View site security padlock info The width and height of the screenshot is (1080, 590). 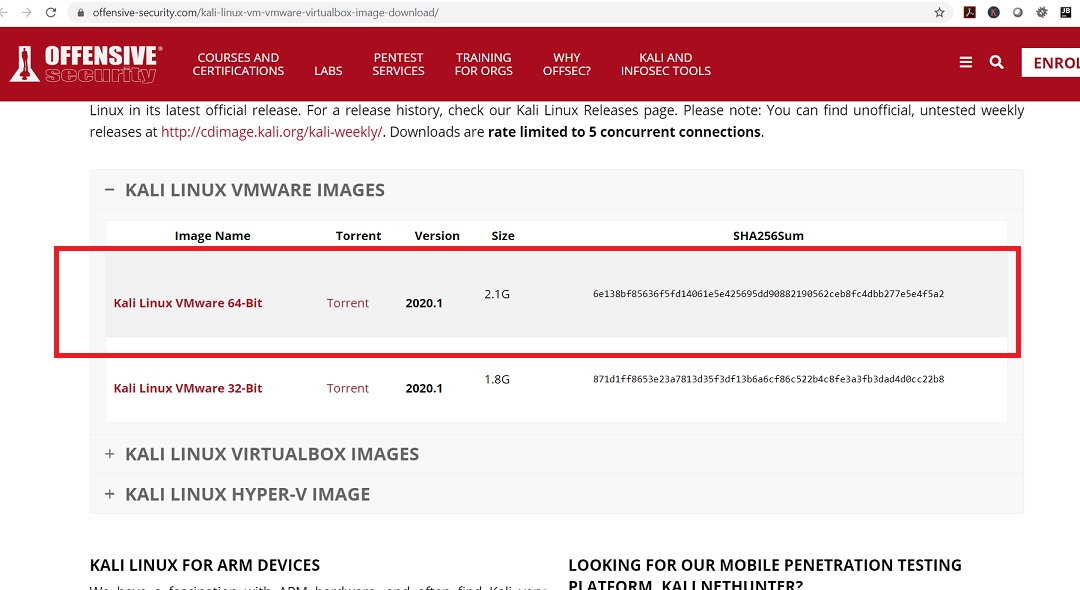[x=81, y=12]
